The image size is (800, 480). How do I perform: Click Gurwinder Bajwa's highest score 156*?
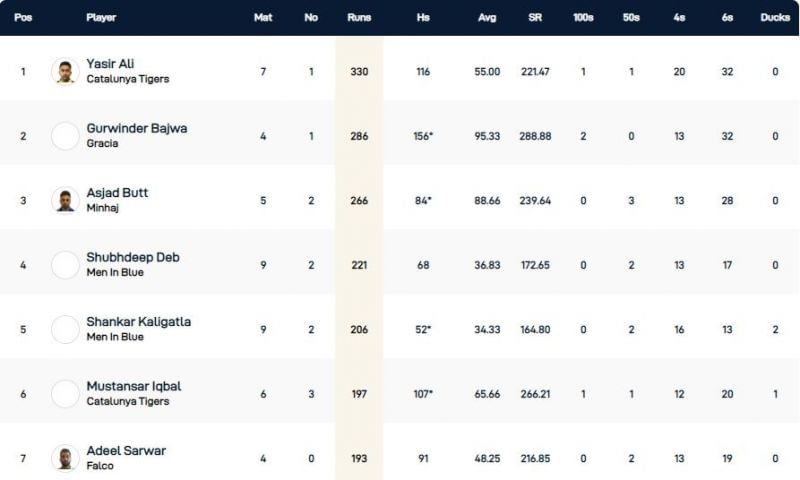[423, 136]
